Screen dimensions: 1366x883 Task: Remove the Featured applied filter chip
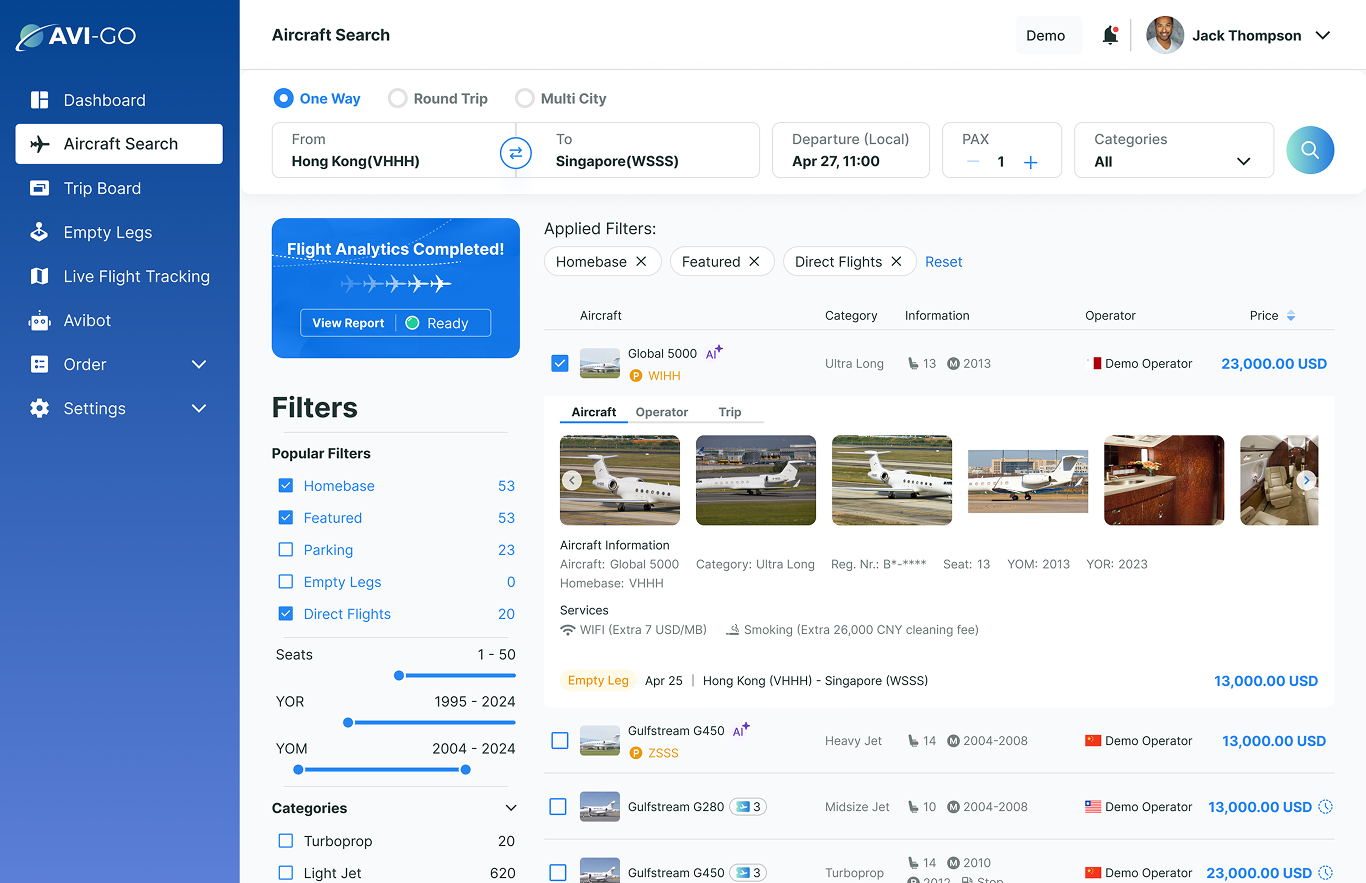tap(754, 261)
